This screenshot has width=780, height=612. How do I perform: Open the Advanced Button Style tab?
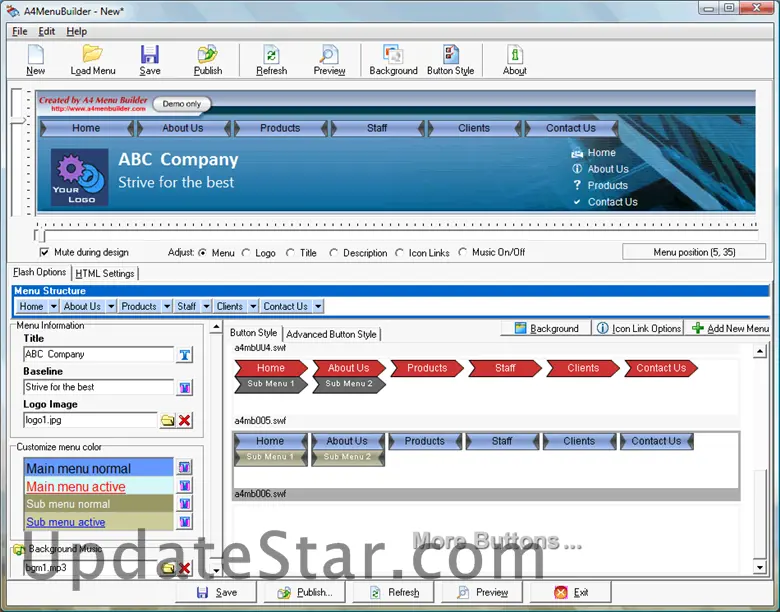(x=331, y=334)
